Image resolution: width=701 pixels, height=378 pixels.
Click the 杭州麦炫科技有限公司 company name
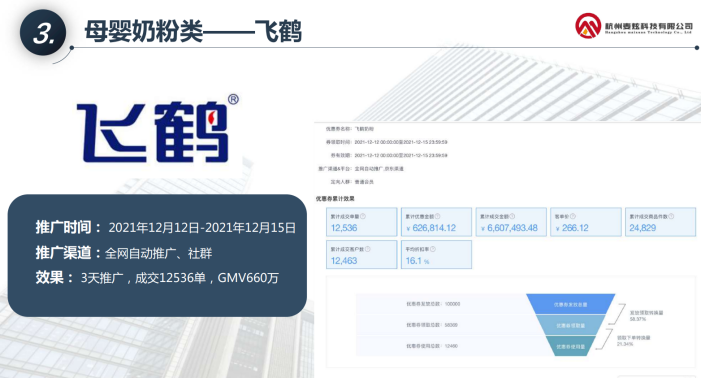(x=648, y=26)
